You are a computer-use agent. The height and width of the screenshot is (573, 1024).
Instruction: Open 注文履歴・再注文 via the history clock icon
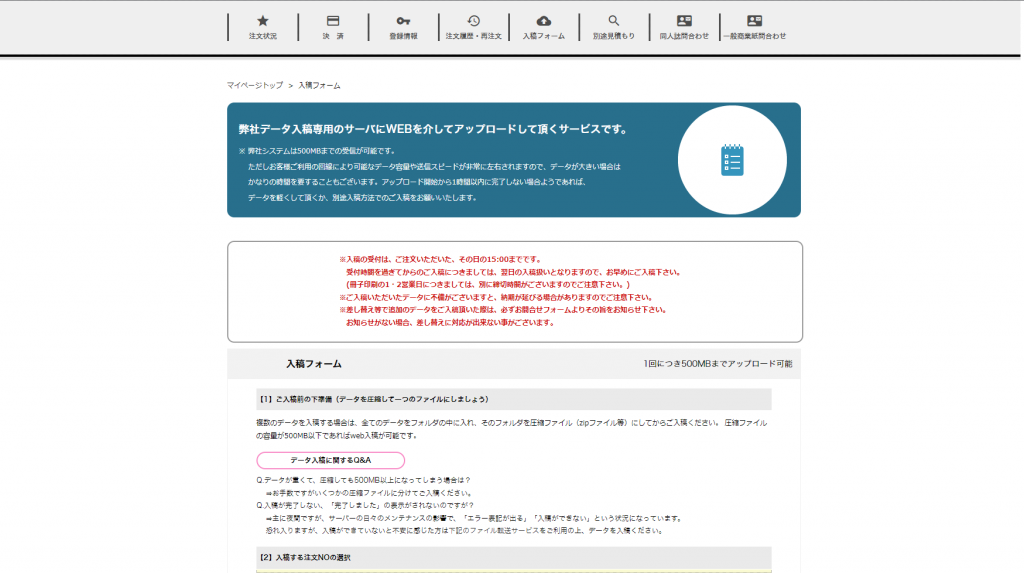click(473, 20)
